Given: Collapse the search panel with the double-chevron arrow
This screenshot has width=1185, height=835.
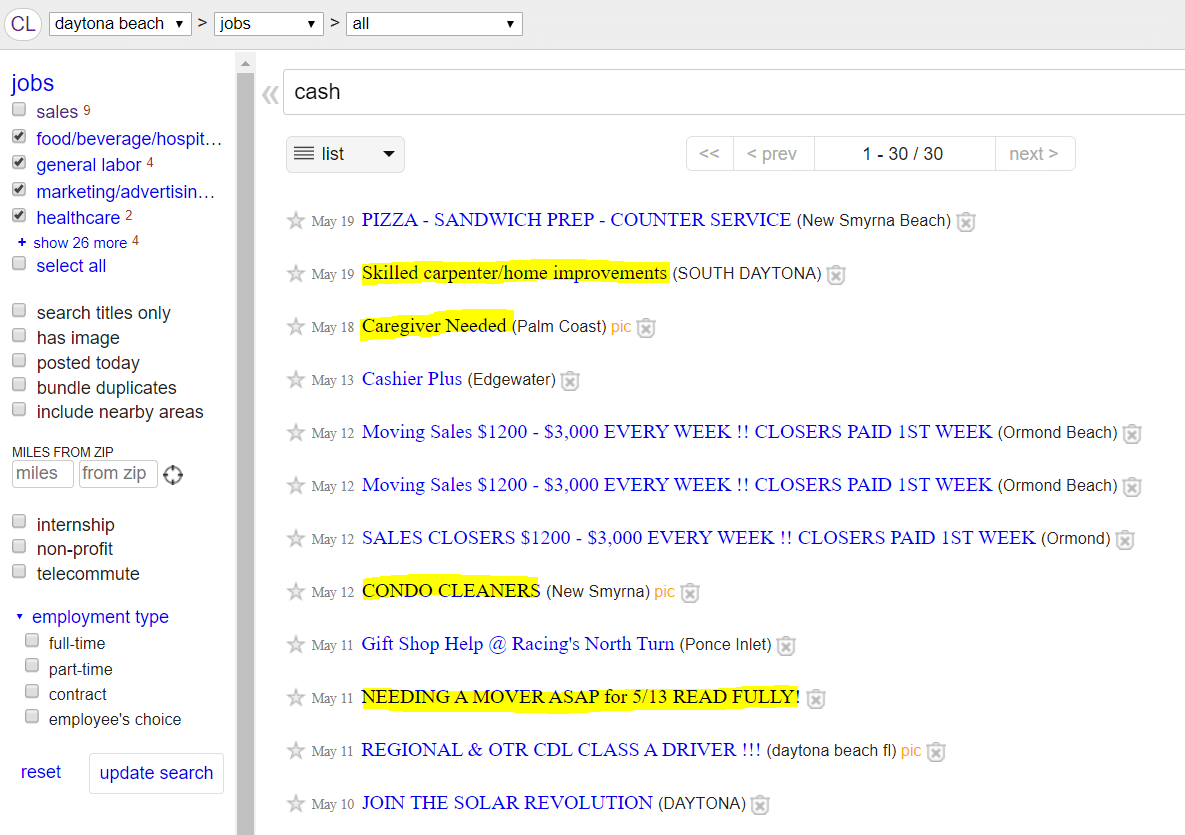Looking at the screenshot, I should pos(269,92).
